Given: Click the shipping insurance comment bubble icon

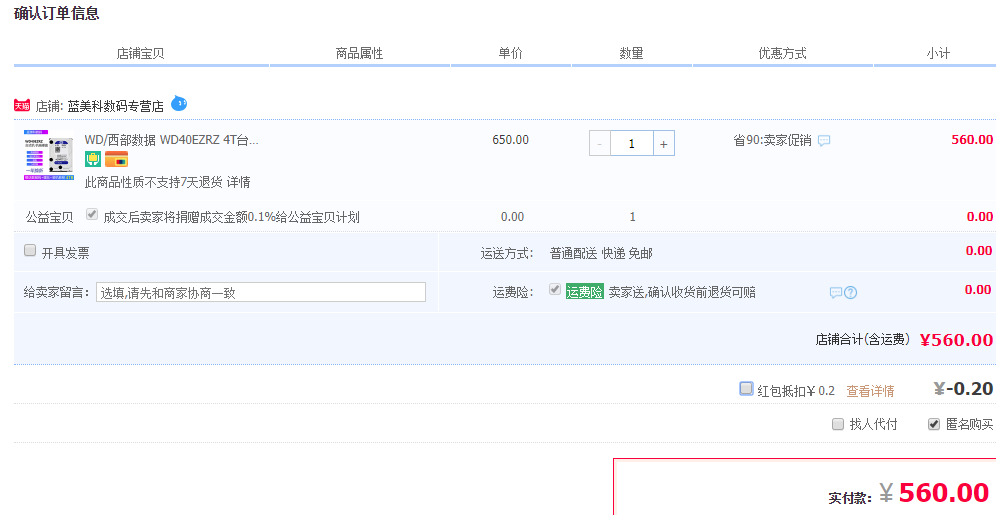Looking at the screenshot, I should pos(836,293).
